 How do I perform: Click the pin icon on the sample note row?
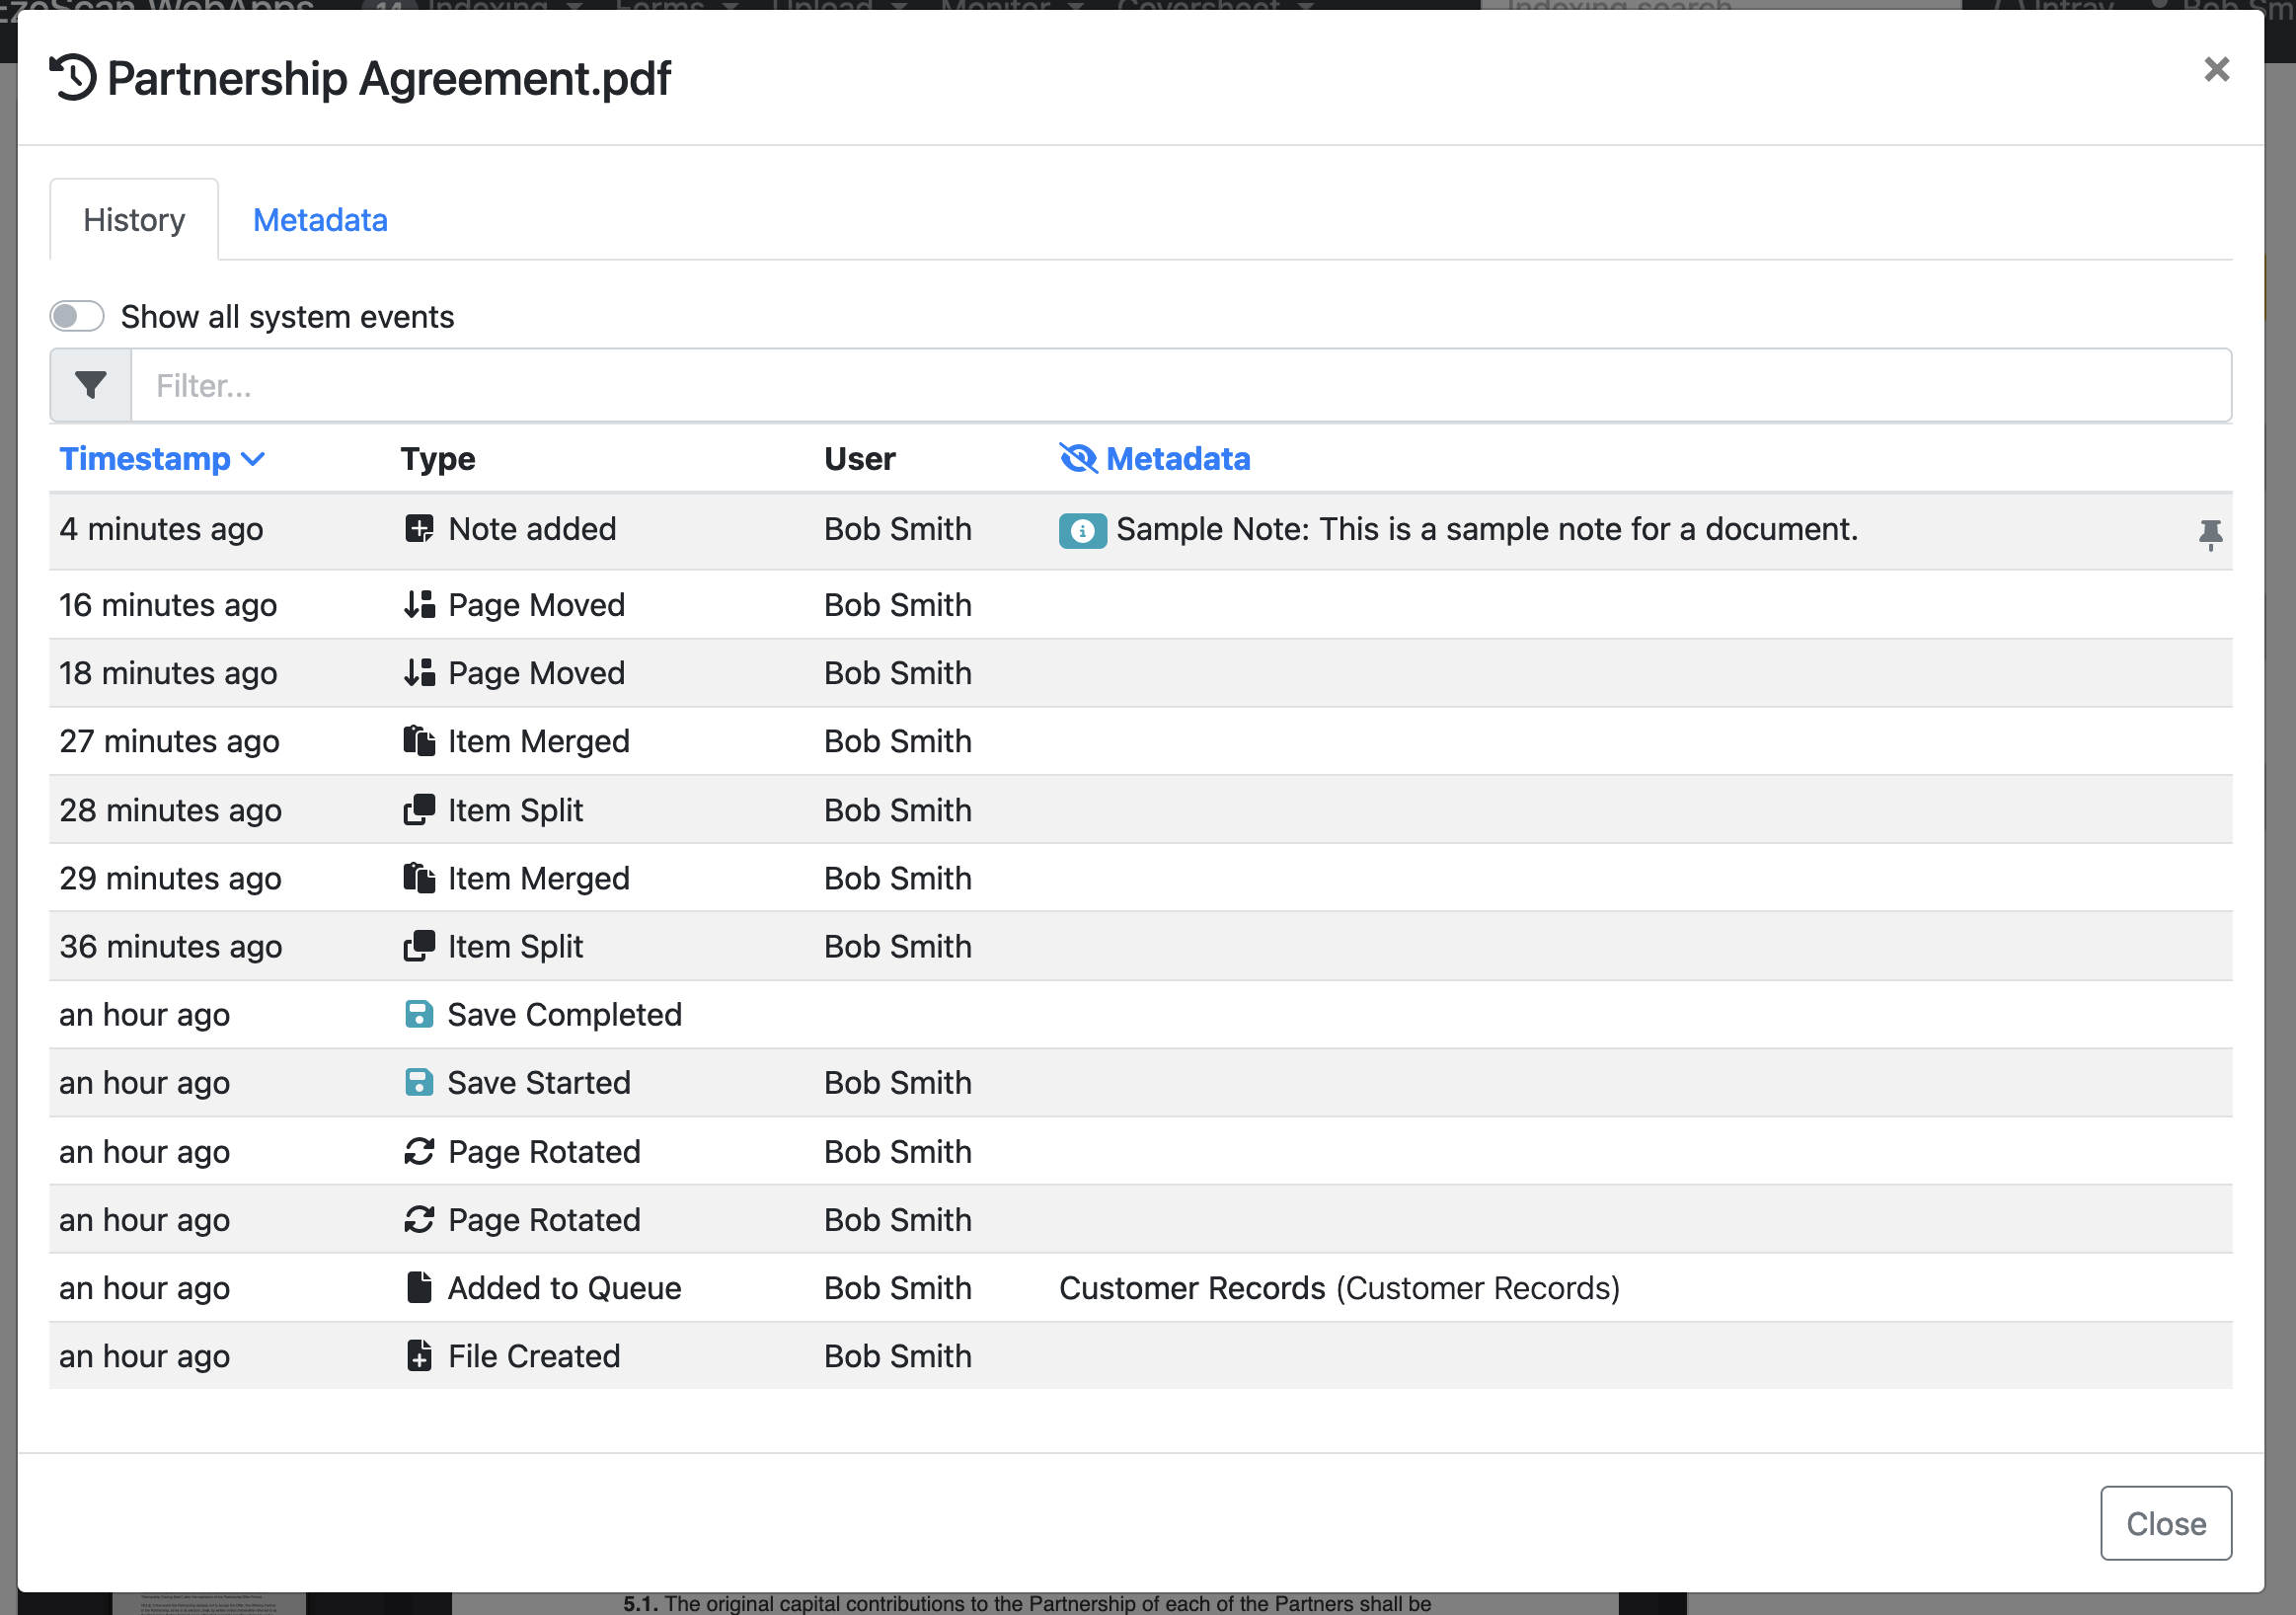coord(2210,534)
